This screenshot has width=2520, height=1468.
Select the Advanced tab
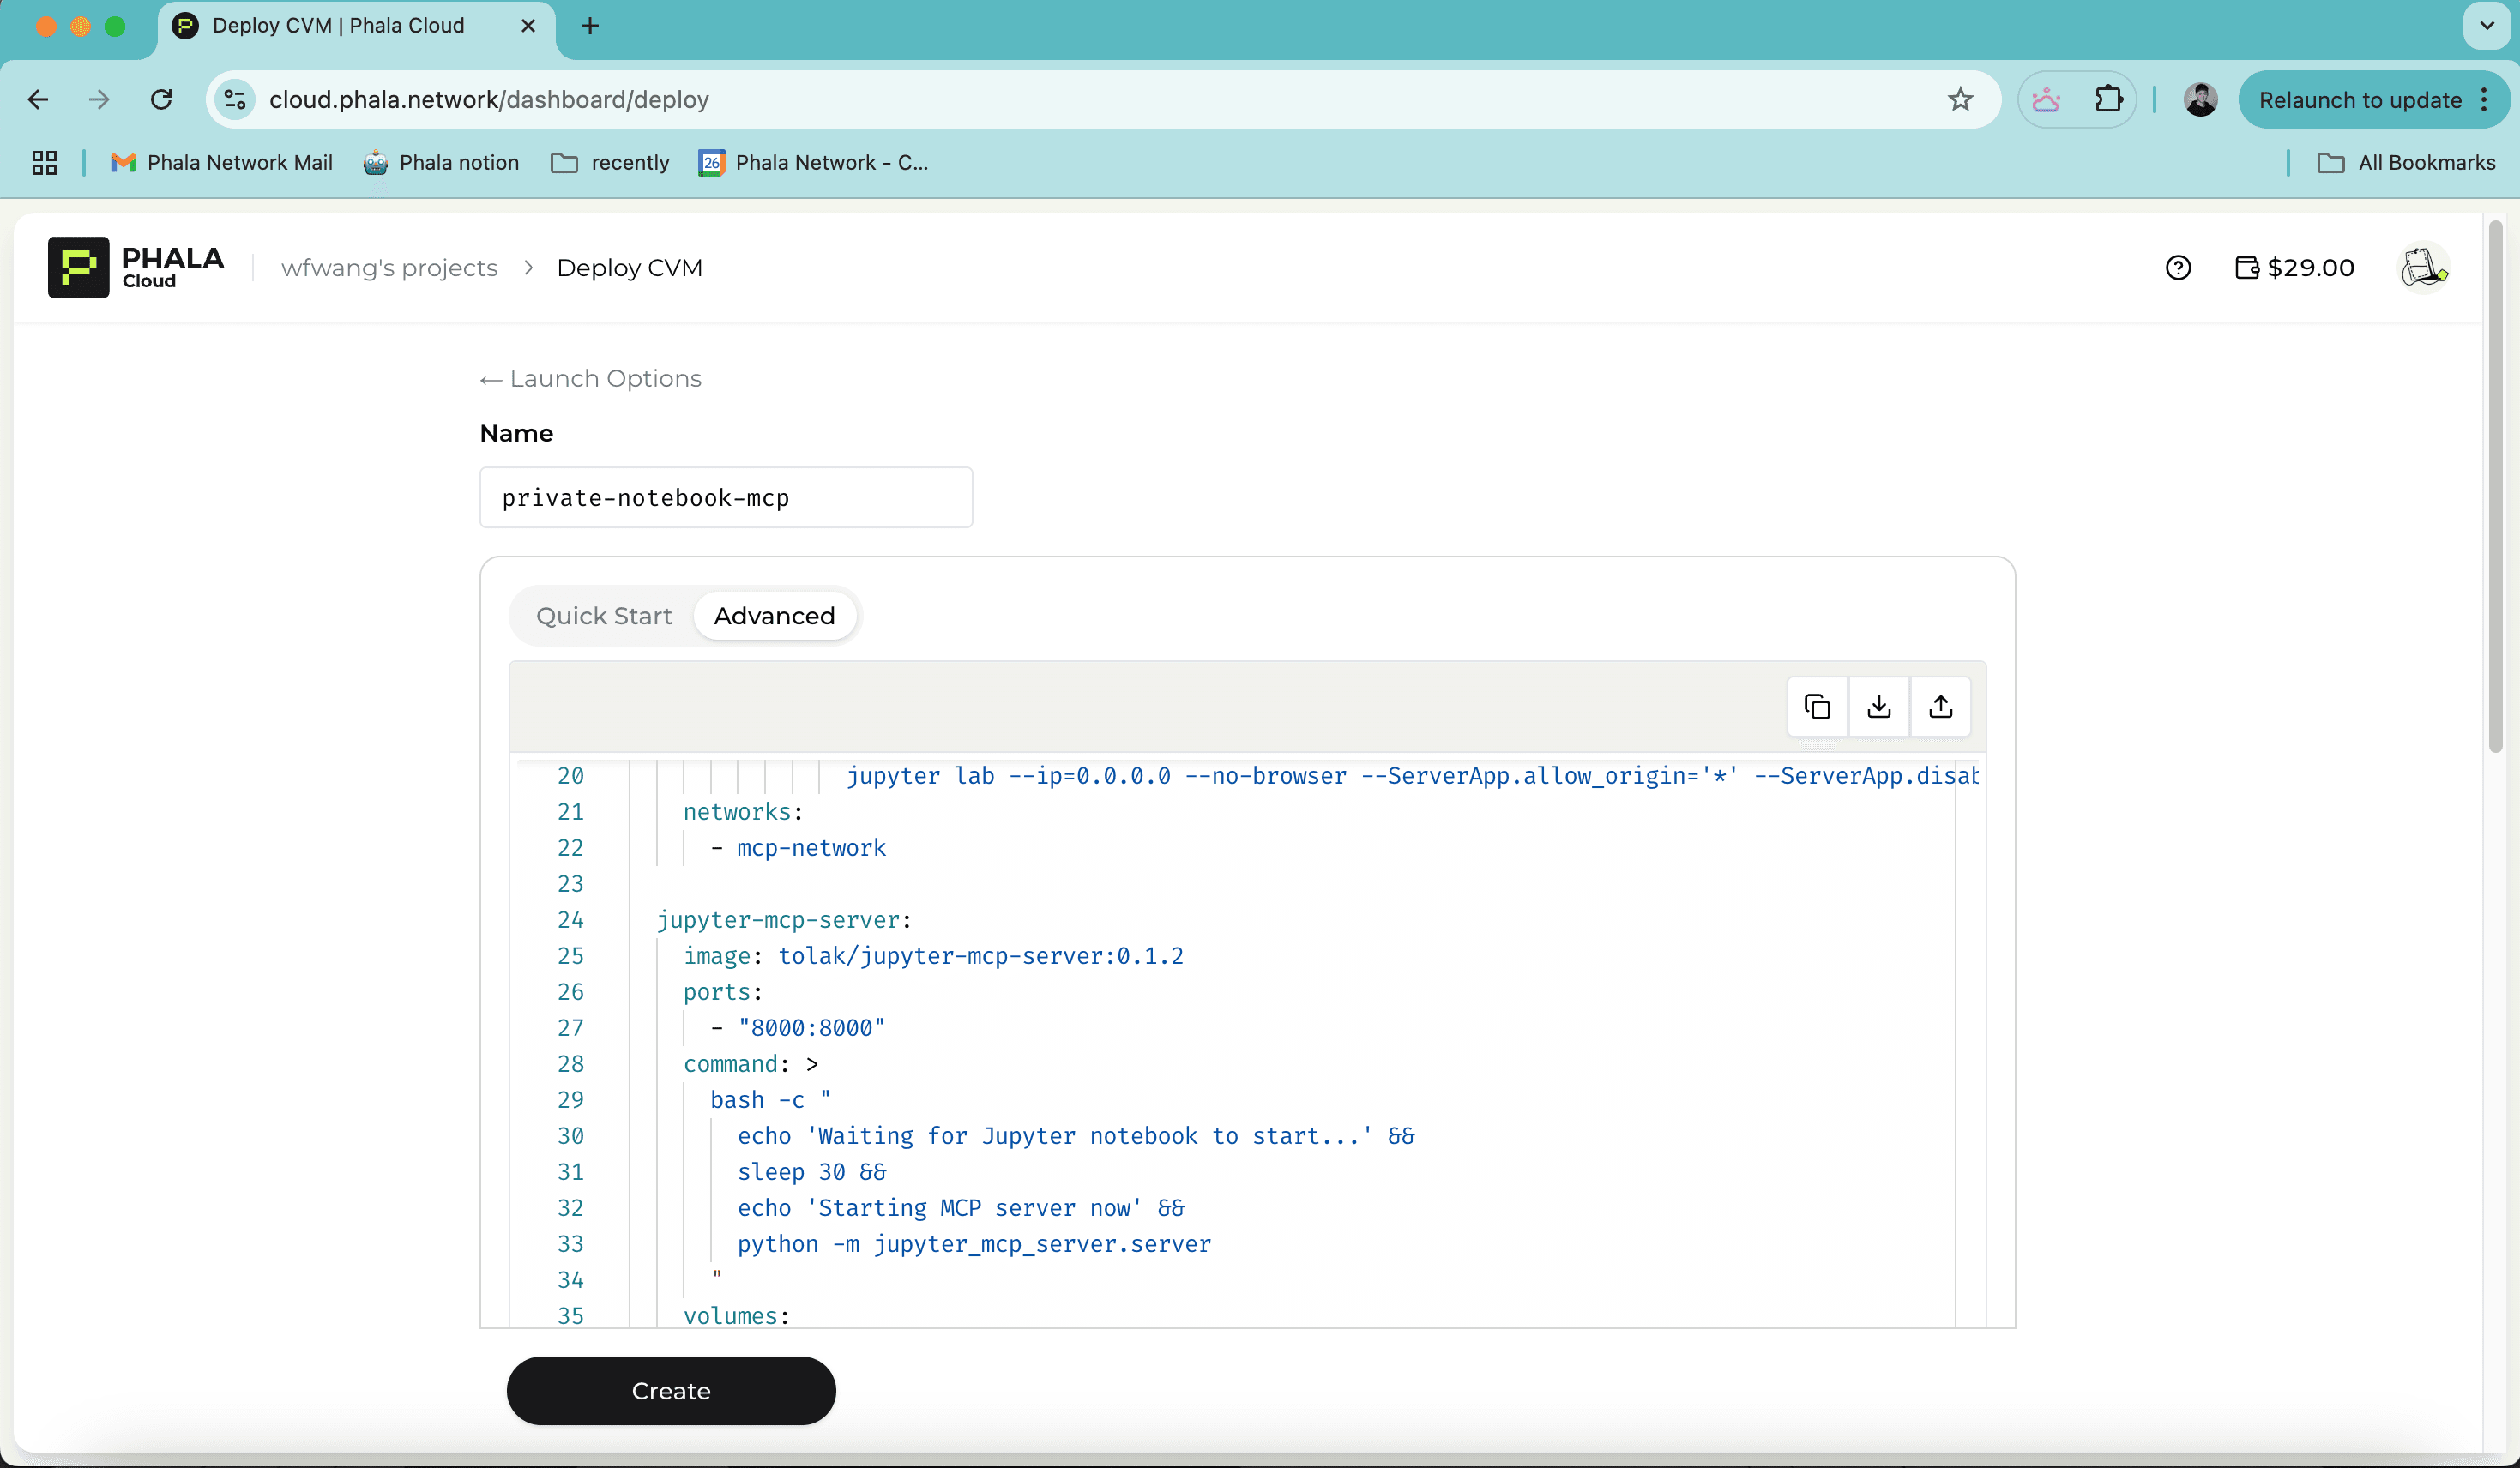(x=774, y=616)
